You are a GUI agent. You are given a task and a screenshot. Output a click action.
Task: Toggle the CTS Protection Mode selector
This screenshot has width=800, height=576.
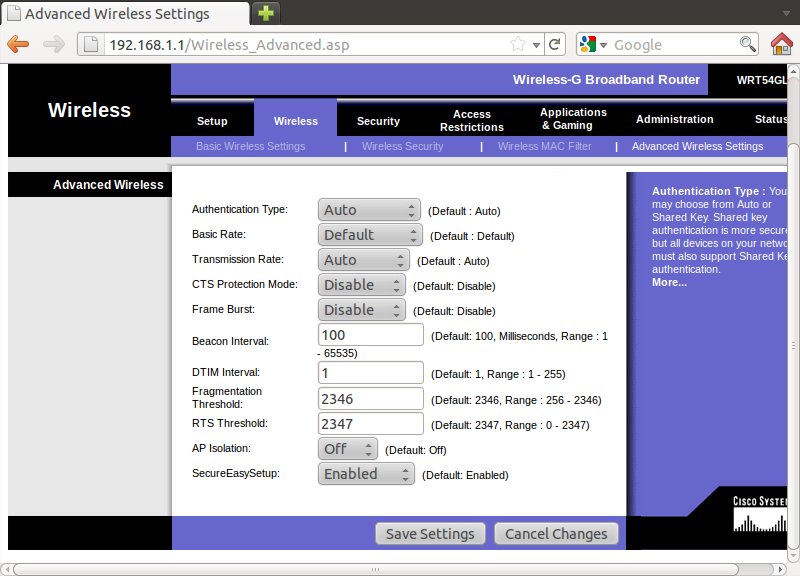point(361,285)
